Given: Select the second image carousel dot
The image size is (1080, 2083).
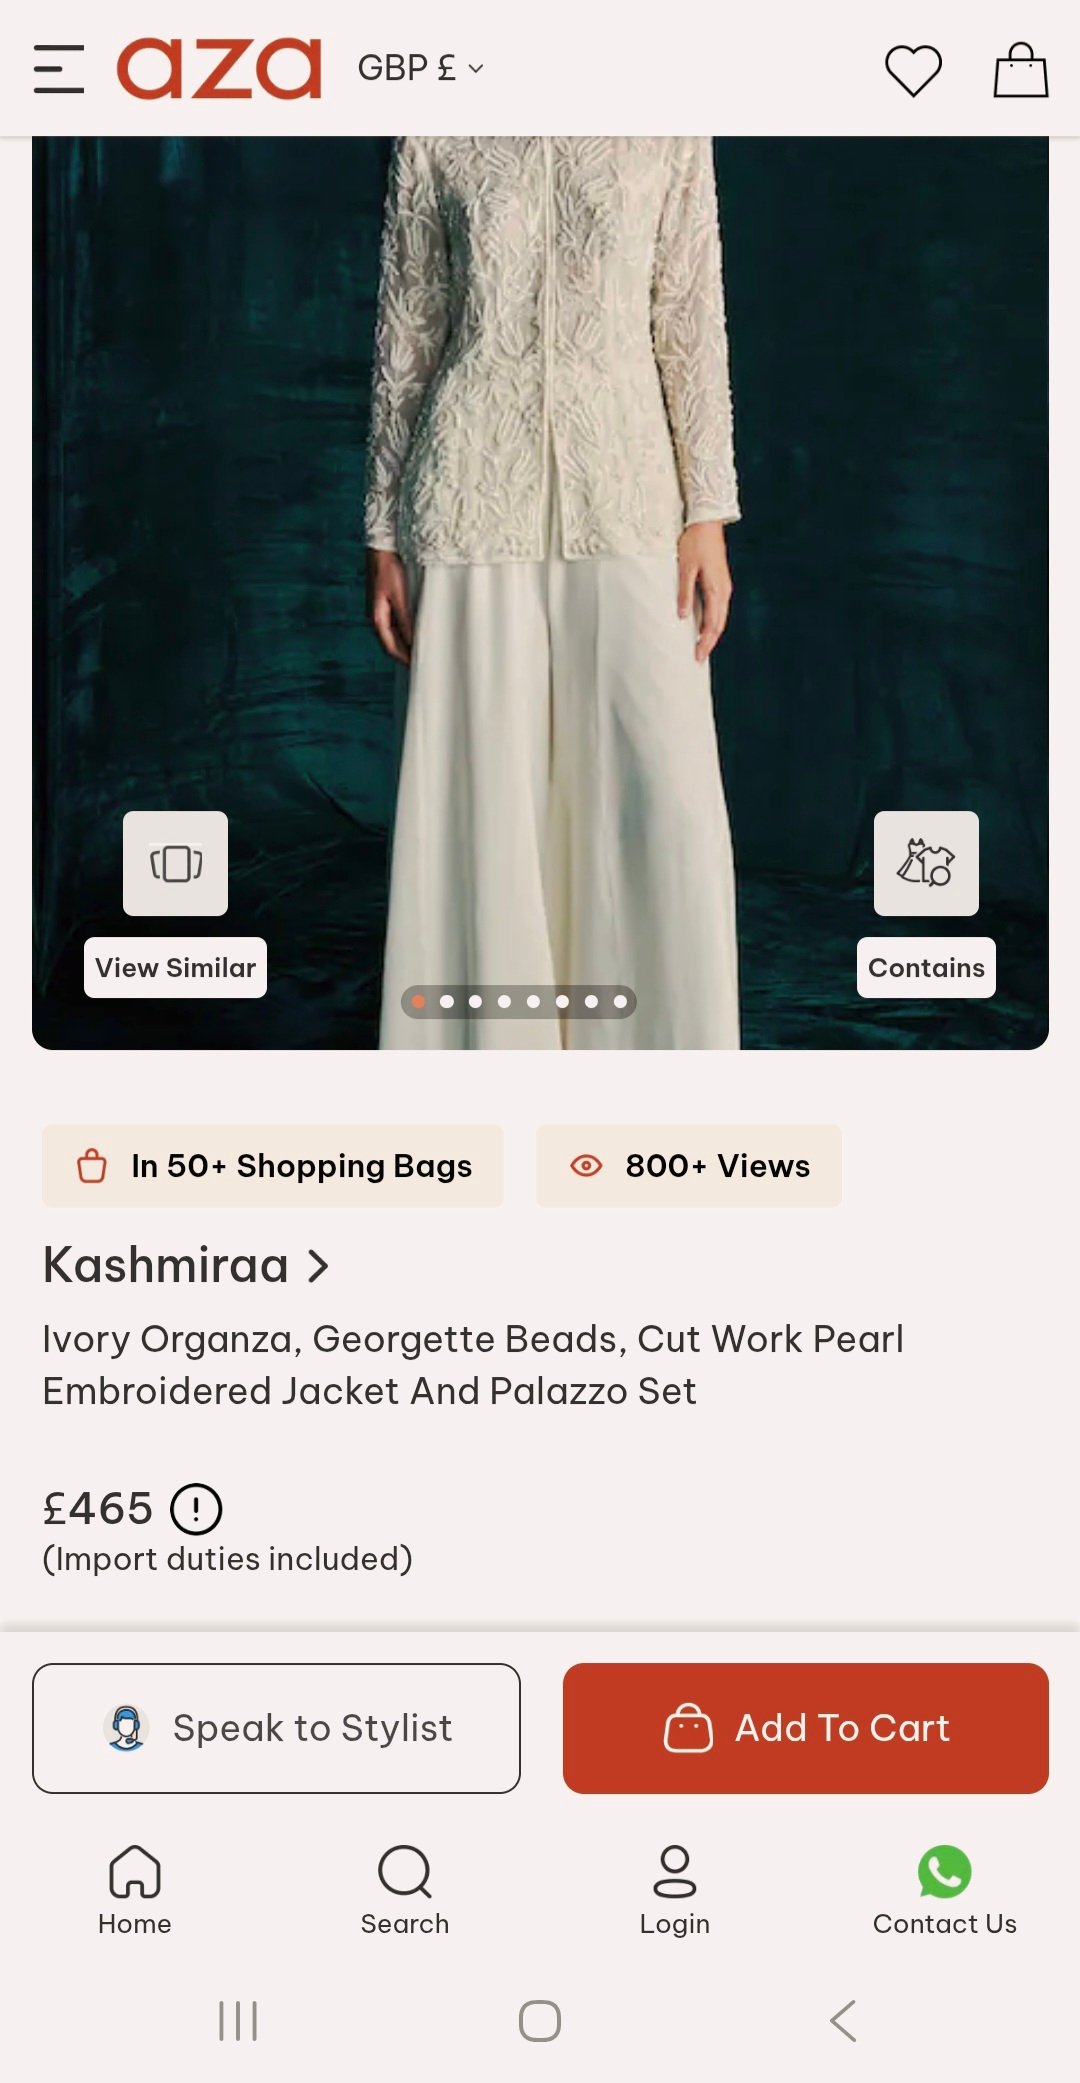Looking at the screenshot, I should (x=447, y=1001).
